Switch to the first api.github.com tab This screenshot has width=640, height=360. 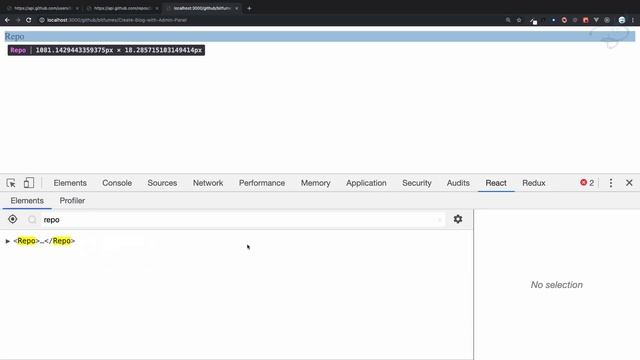click(43, 8)
